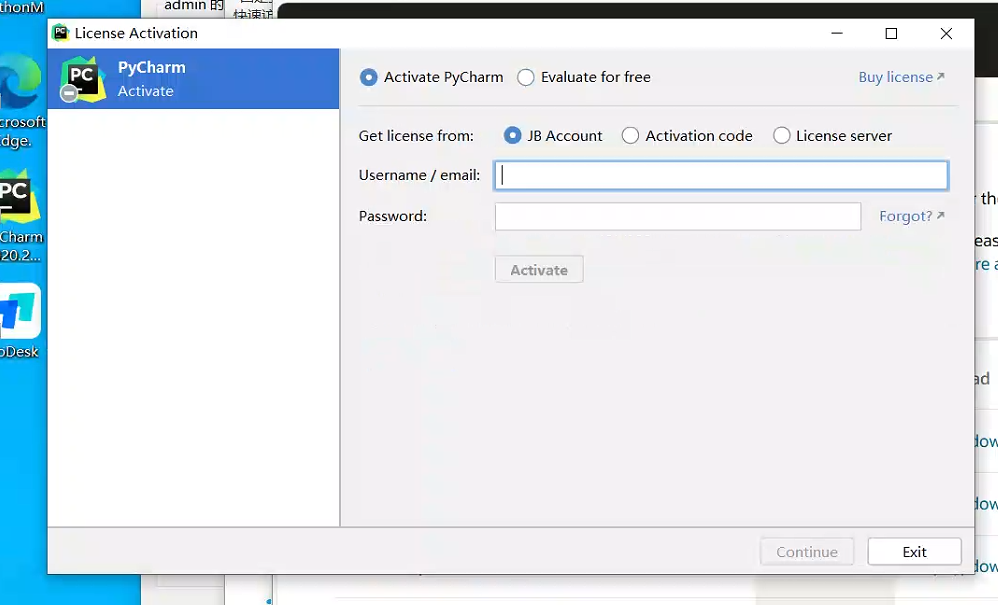The width and height of the screenshot is (998, 605).
Task: Focus the Username / email field
Action: [x=721, y=176]
